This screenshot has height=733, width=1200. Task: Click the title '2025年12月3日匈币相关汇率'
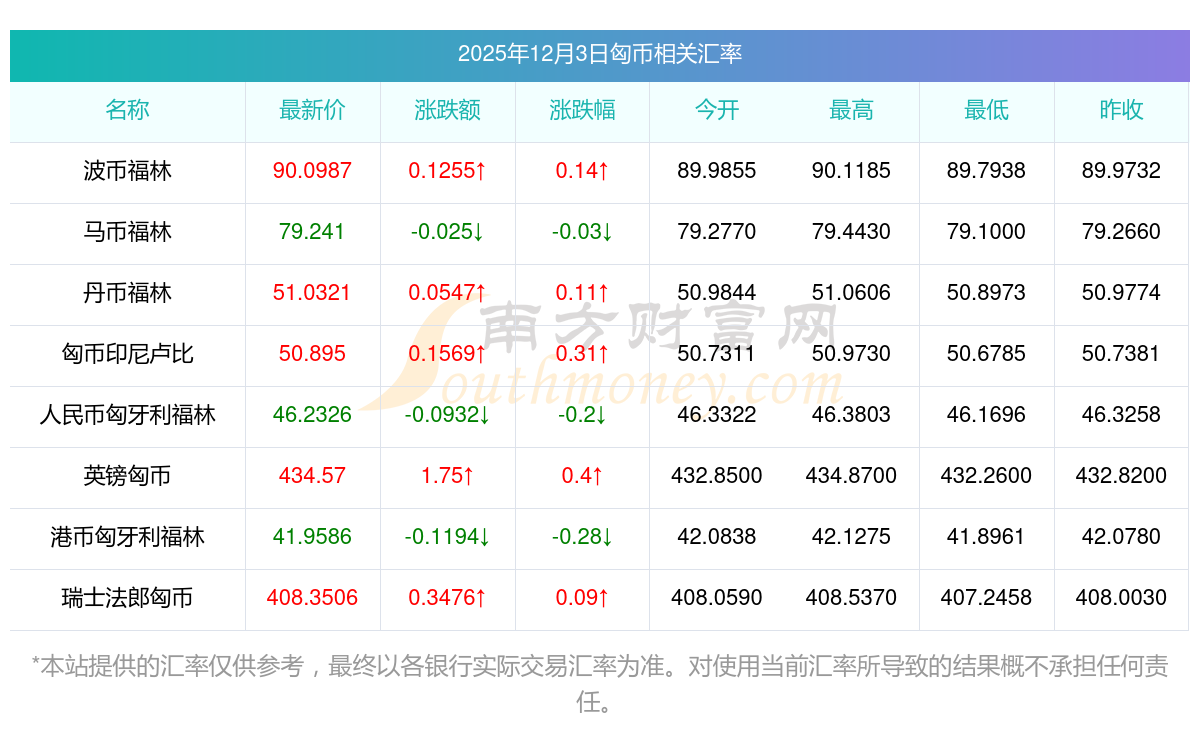[600, 54]
